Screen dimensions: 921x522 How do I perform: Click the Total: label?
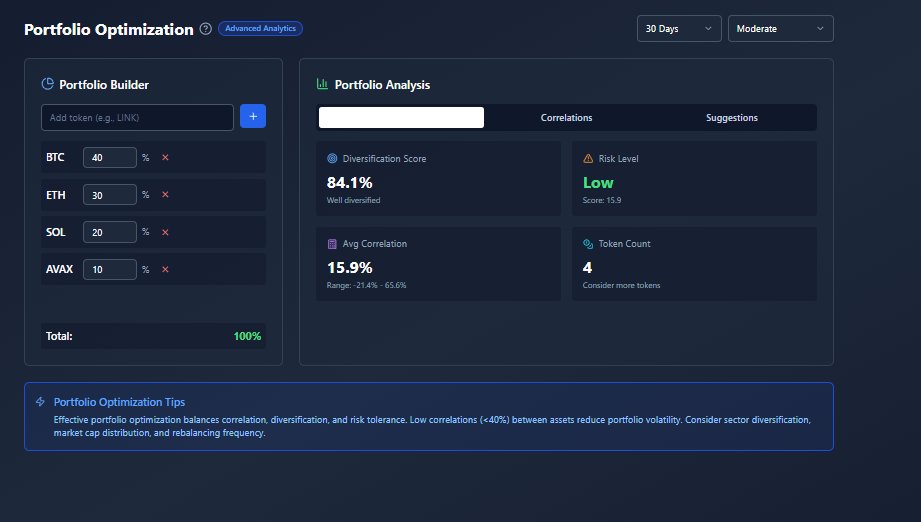(59, 336)
